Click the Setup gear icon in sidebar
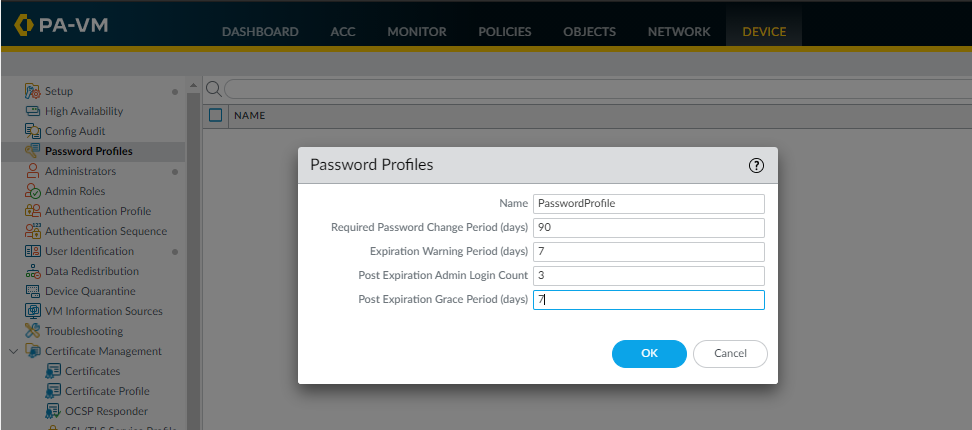Image resolution: width=972 pixels, height=430 pixels. (x=33, y=91)
